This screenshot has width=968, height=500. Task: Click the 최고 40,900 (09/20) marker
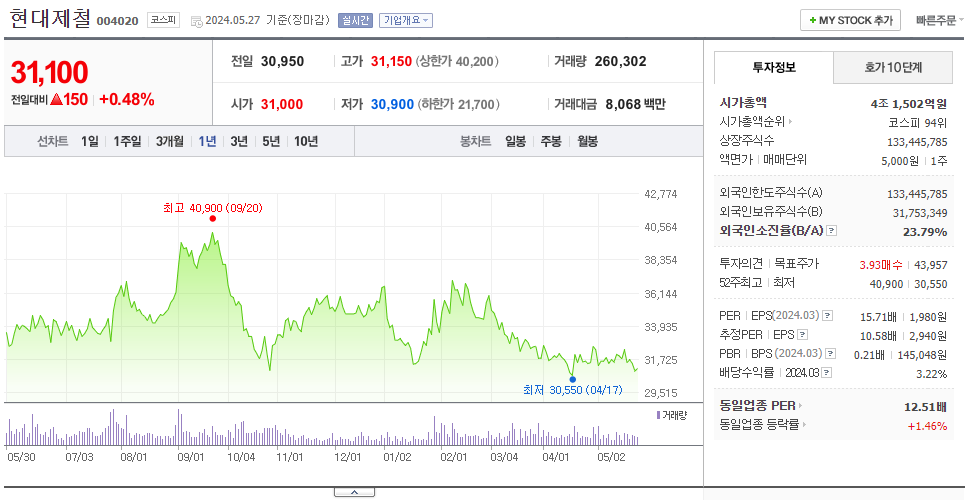click(x=213, y=208)
